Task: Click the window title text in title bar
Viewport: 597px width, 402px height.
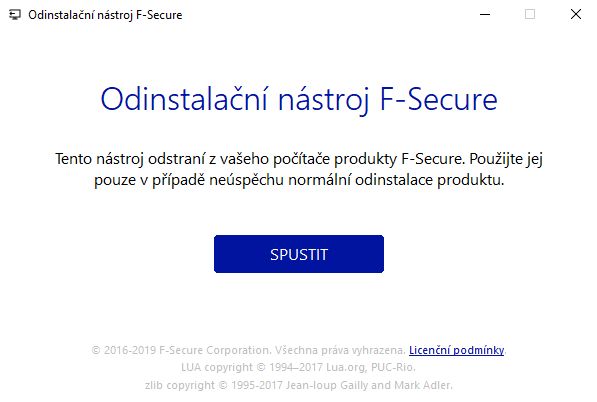Action: point(105,15)
